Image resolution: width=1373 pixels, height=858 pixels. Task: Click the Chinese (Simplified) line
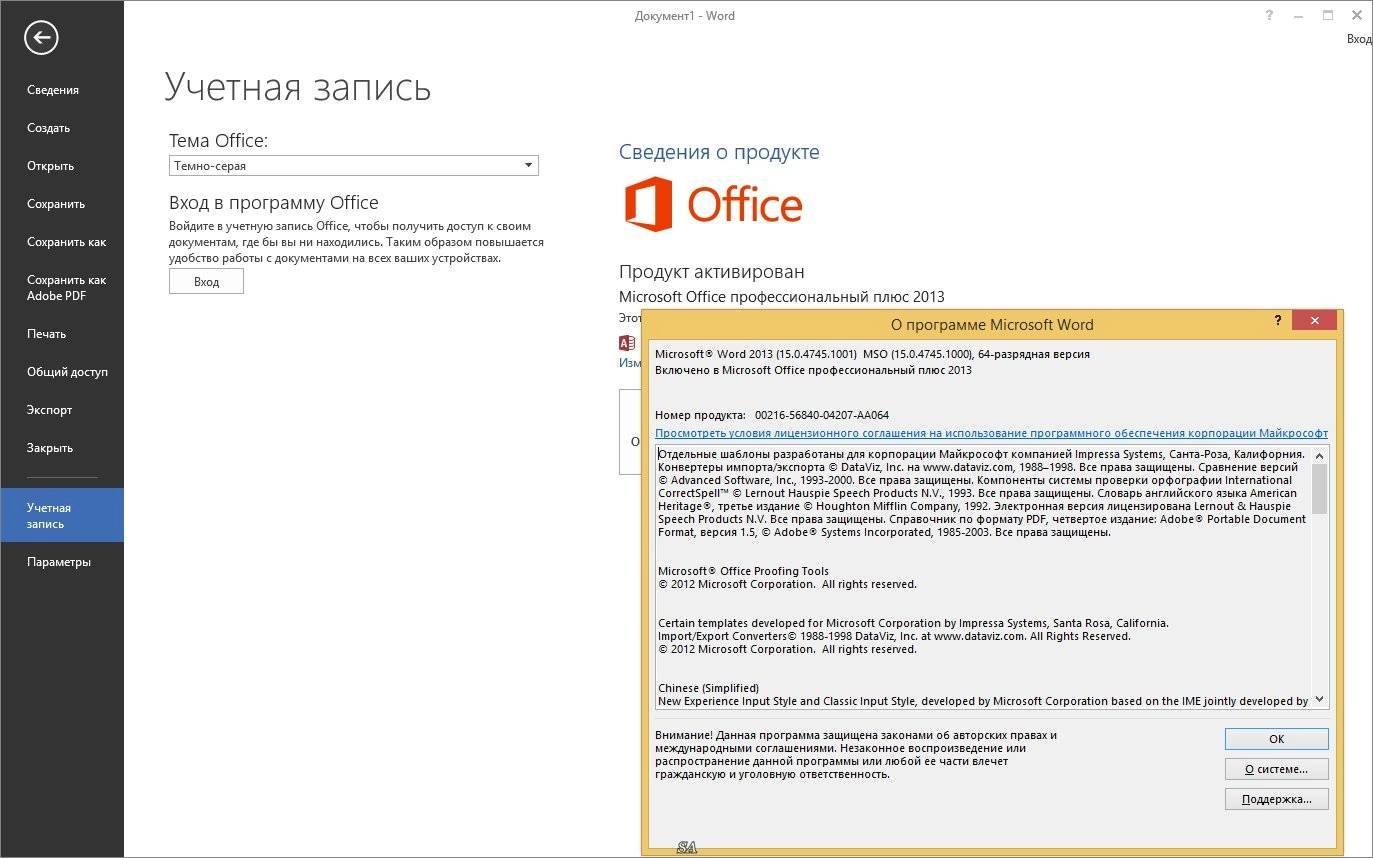(708, 688)
